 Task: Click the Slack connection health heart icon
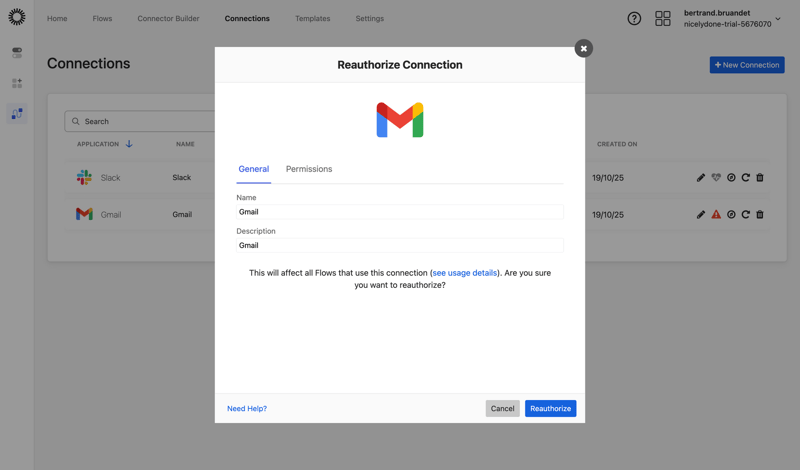[x=716, y=177]
